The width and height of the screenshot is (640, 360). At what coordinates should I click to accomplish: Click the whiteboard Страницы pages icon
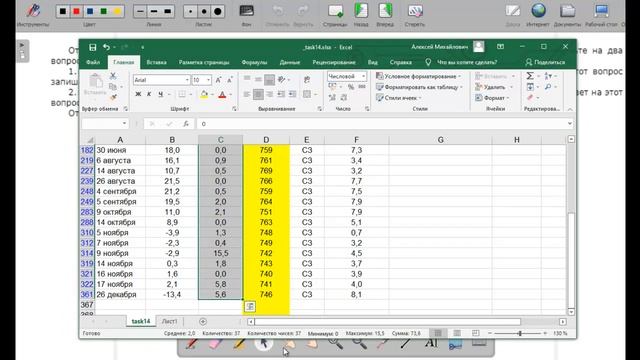336,11
